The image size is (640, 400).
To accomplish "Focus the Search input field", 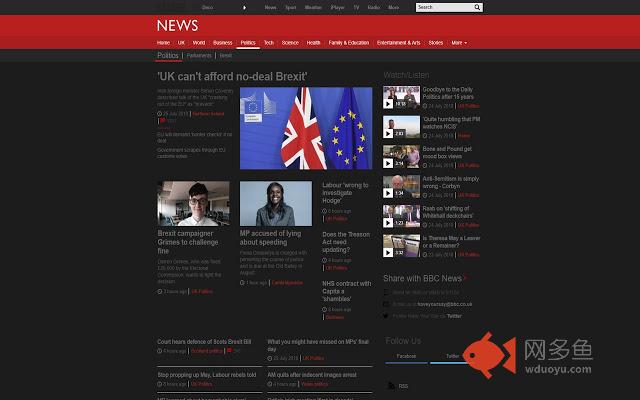I will click(444, 7).
